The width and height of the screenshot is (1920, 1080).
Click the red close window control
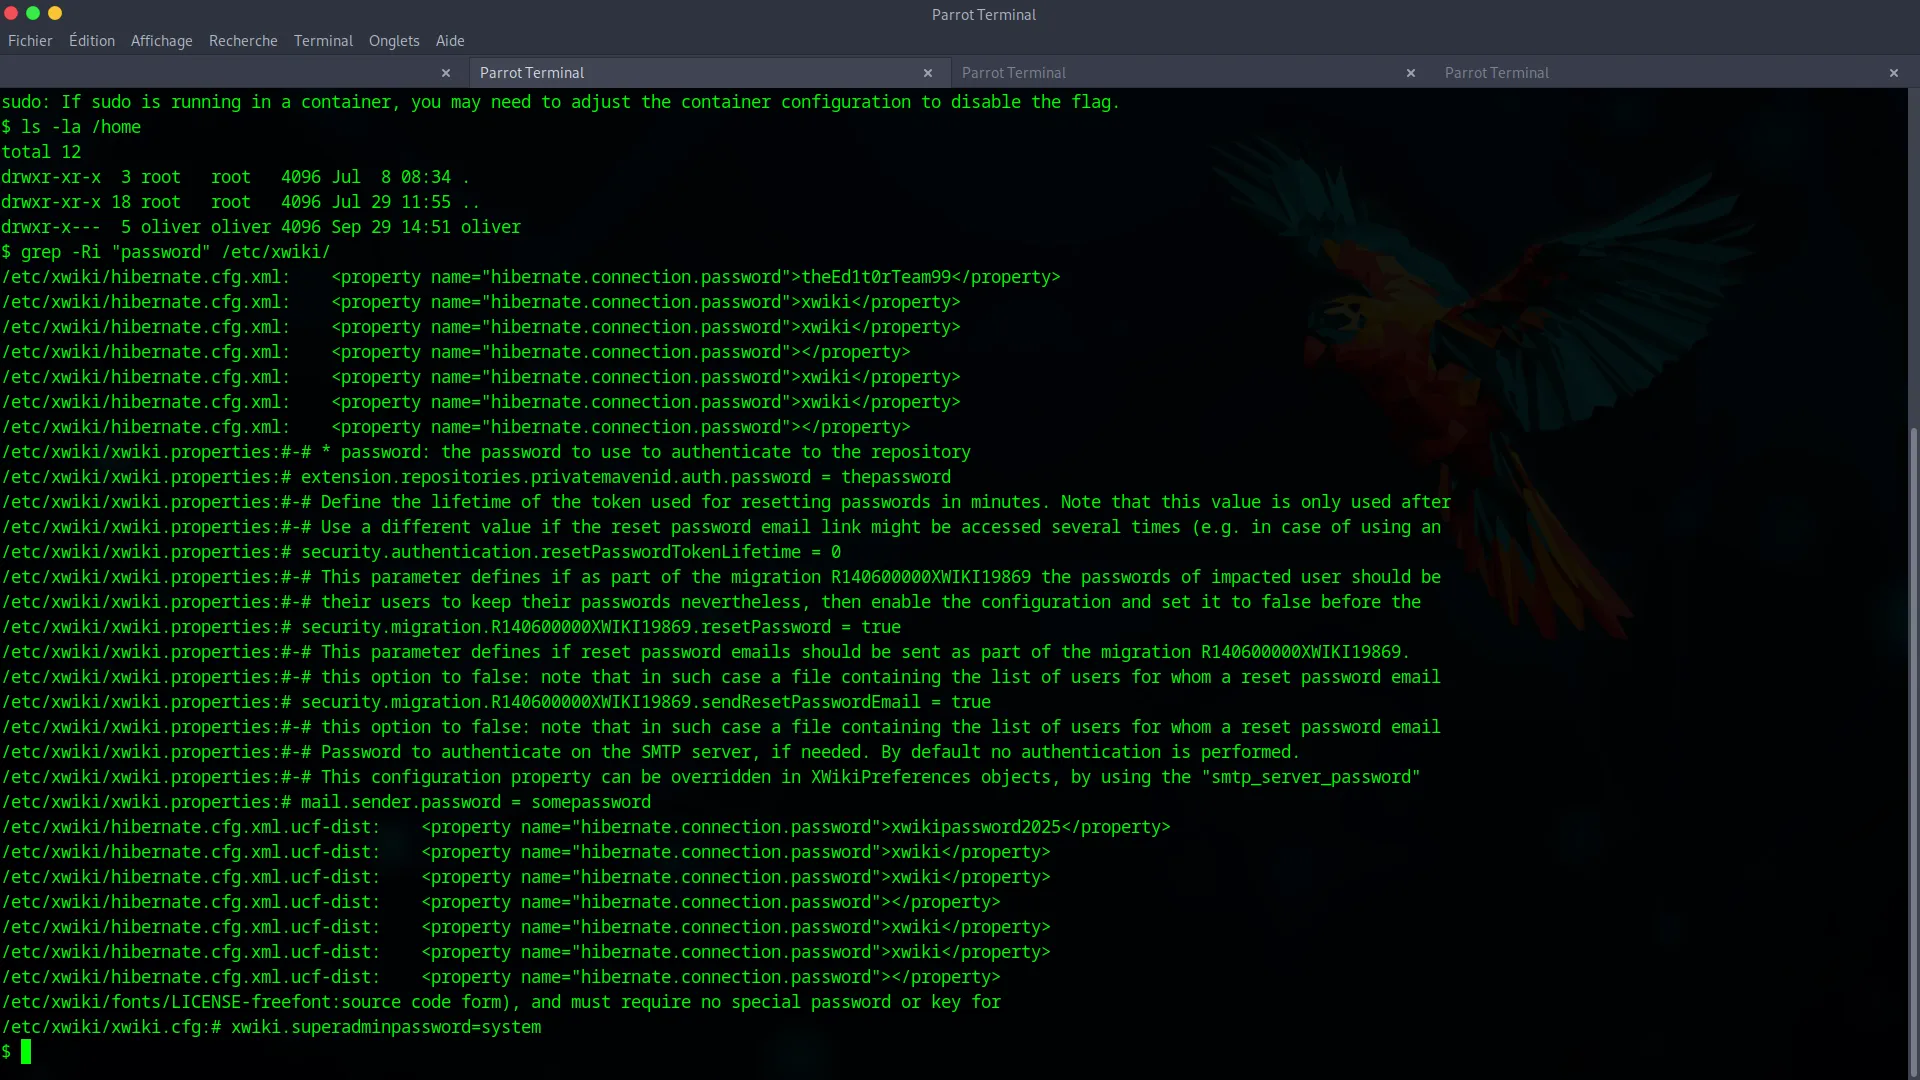11,14
